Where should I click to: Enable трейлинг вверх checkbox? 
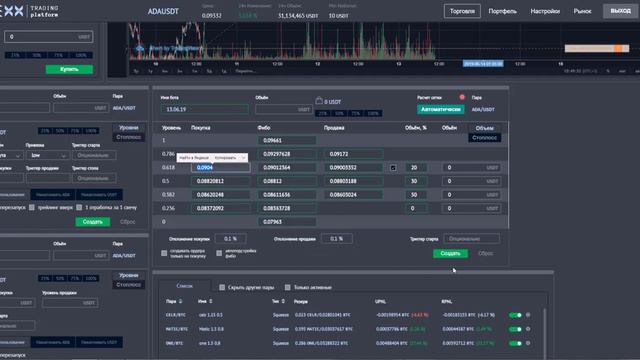[32, 207]
